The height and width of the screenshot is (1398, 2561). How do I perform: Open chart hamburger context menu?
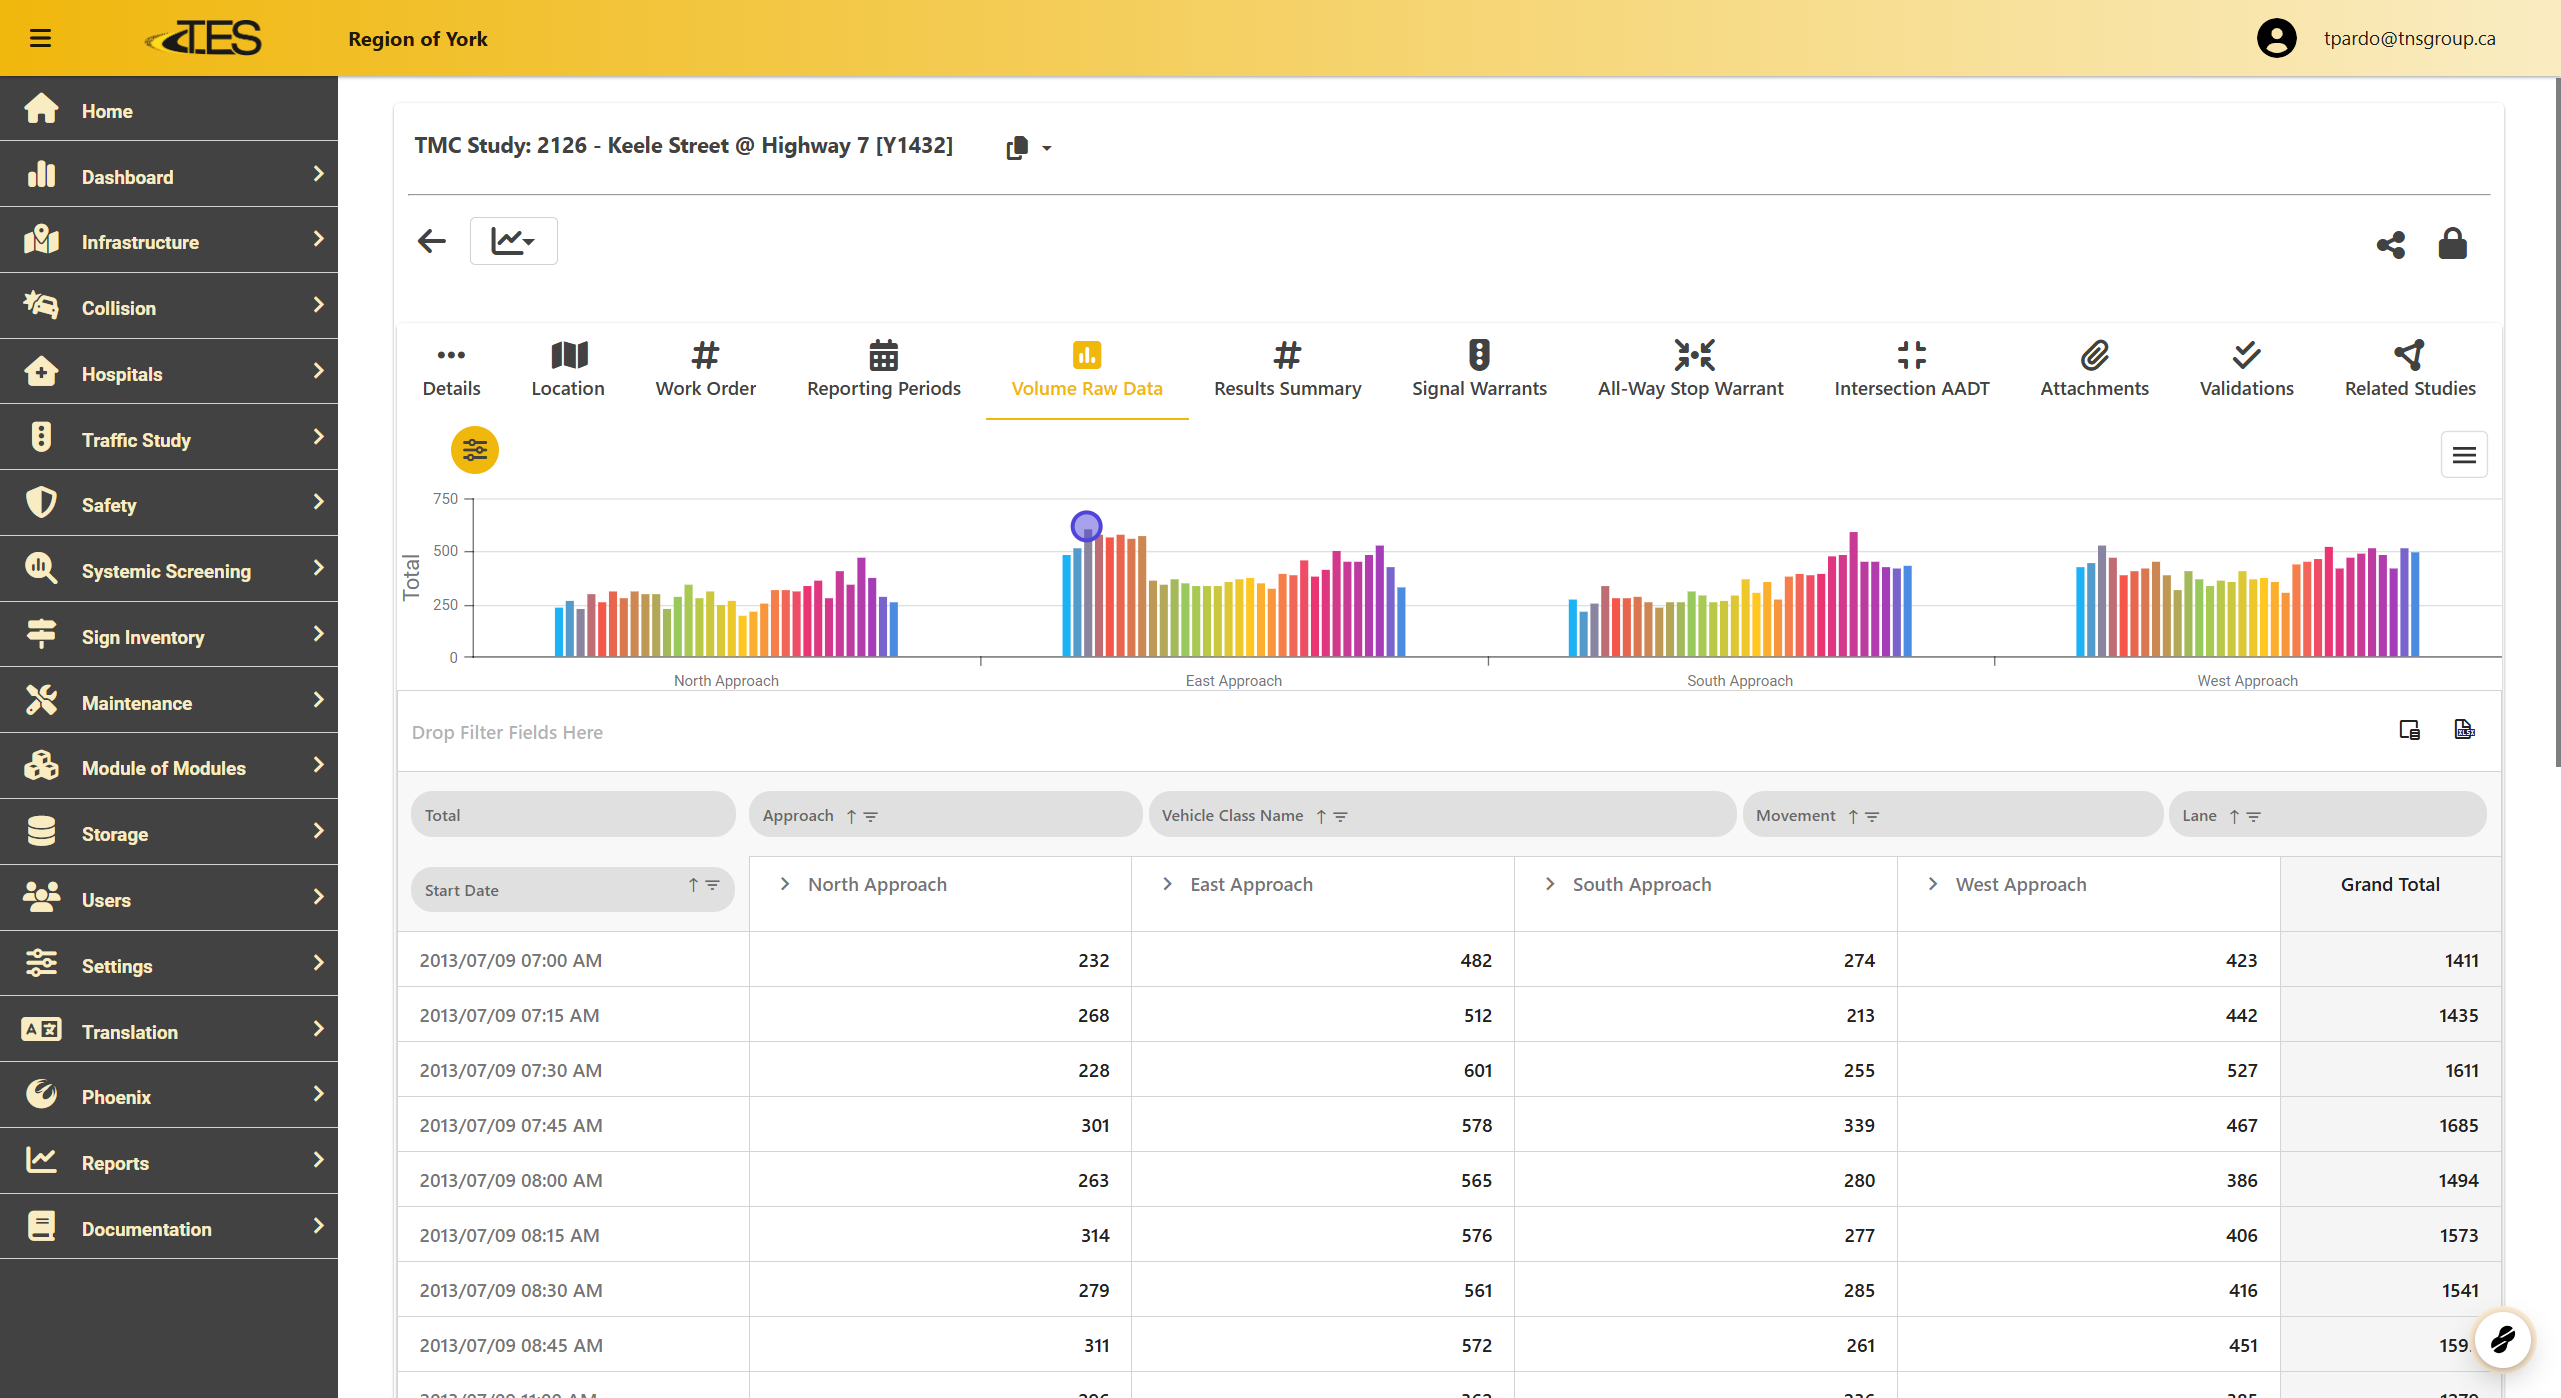coord(2463,455)
